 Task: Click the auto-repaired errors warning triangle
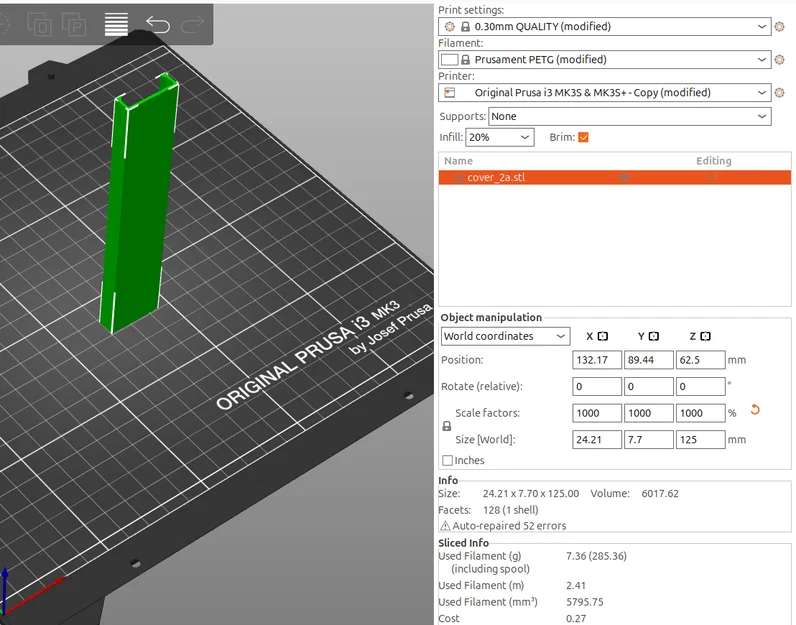click(x=445, y=525)
